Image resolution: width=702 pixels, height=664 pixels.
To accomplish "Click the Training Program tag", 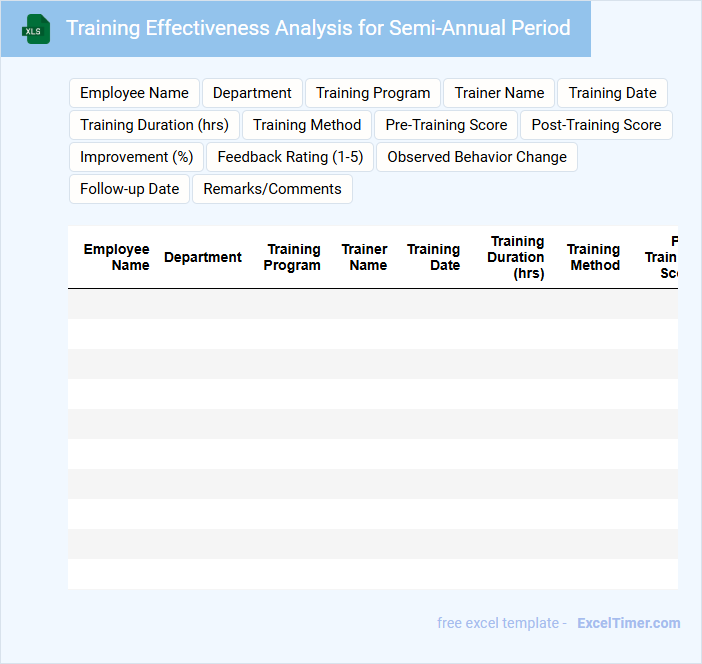I will pyautogui.click(x=373, y=93).
